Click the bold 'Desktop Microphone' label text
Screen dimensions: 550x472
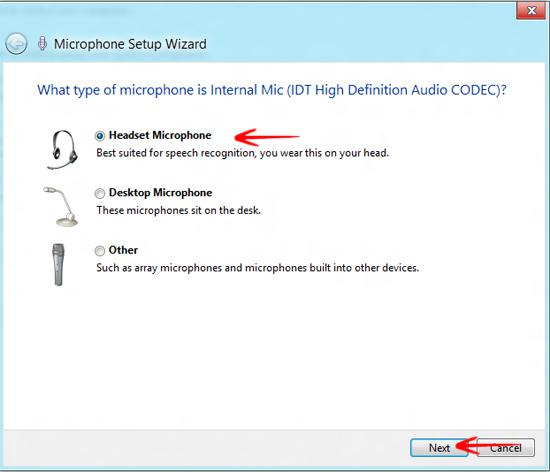click(x=161, y=193)
